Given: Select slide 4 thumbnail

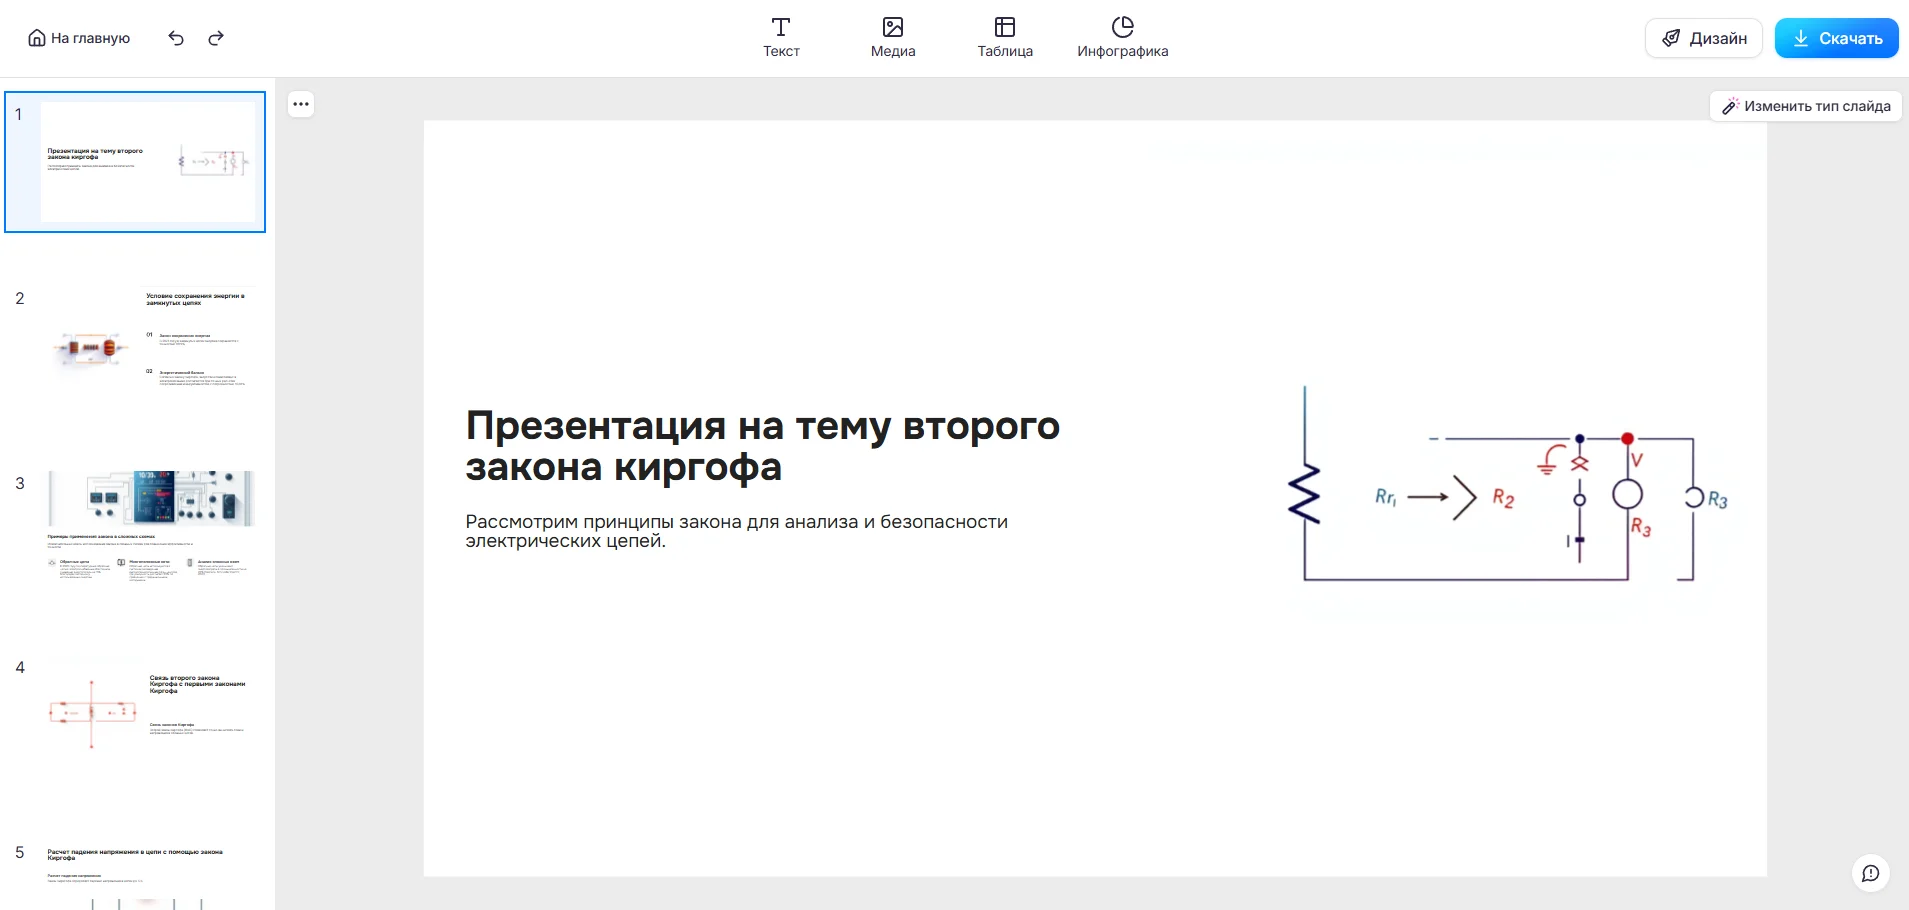Looking at the screenshot, I should point(150,716).
